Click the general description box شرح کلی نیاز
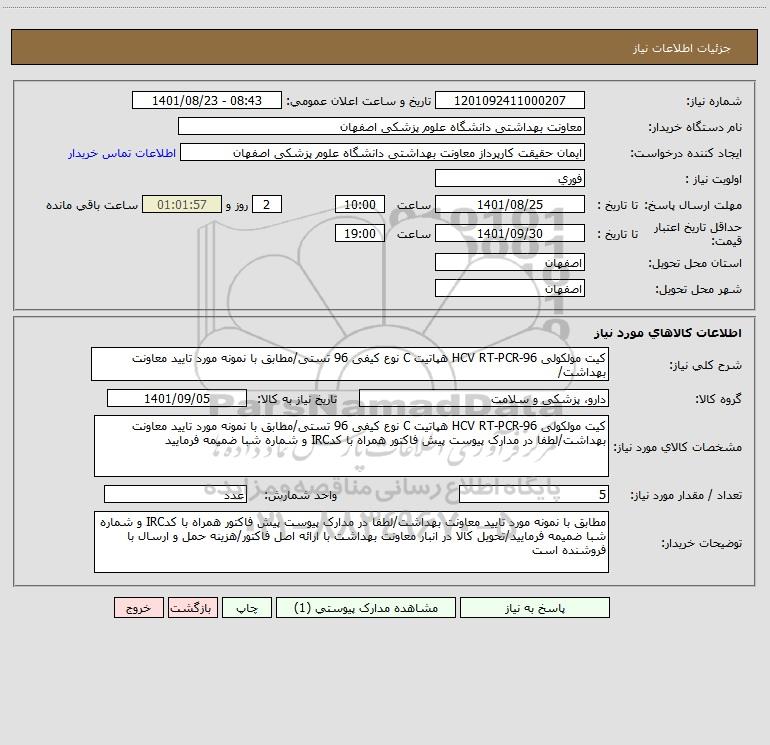The width and height of the screenshot is (770, 745). [350, 364]
